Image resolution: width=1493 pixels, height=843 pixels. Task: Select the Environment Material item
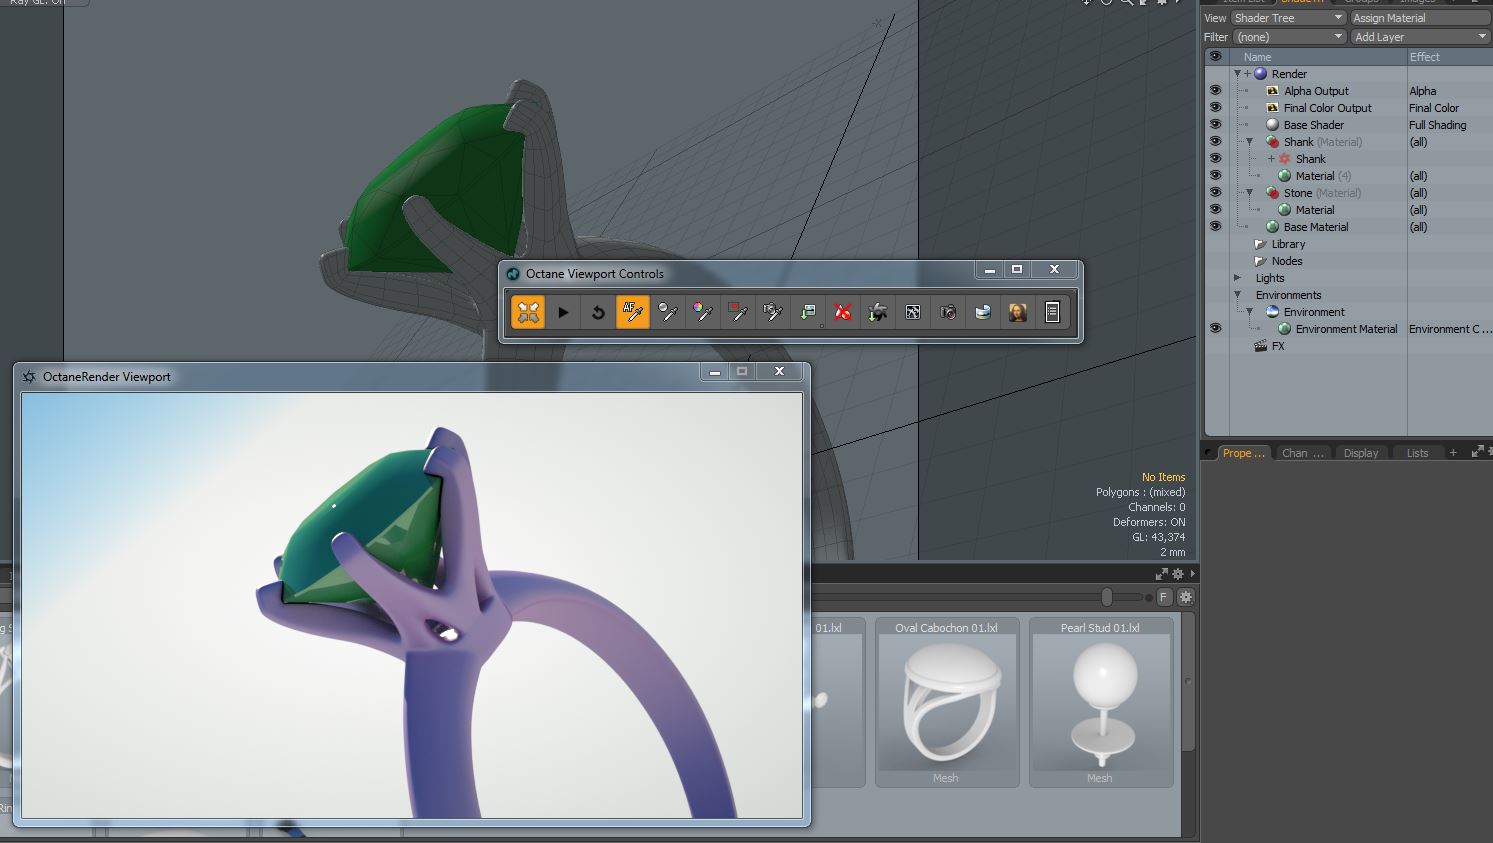point(1346,329)
